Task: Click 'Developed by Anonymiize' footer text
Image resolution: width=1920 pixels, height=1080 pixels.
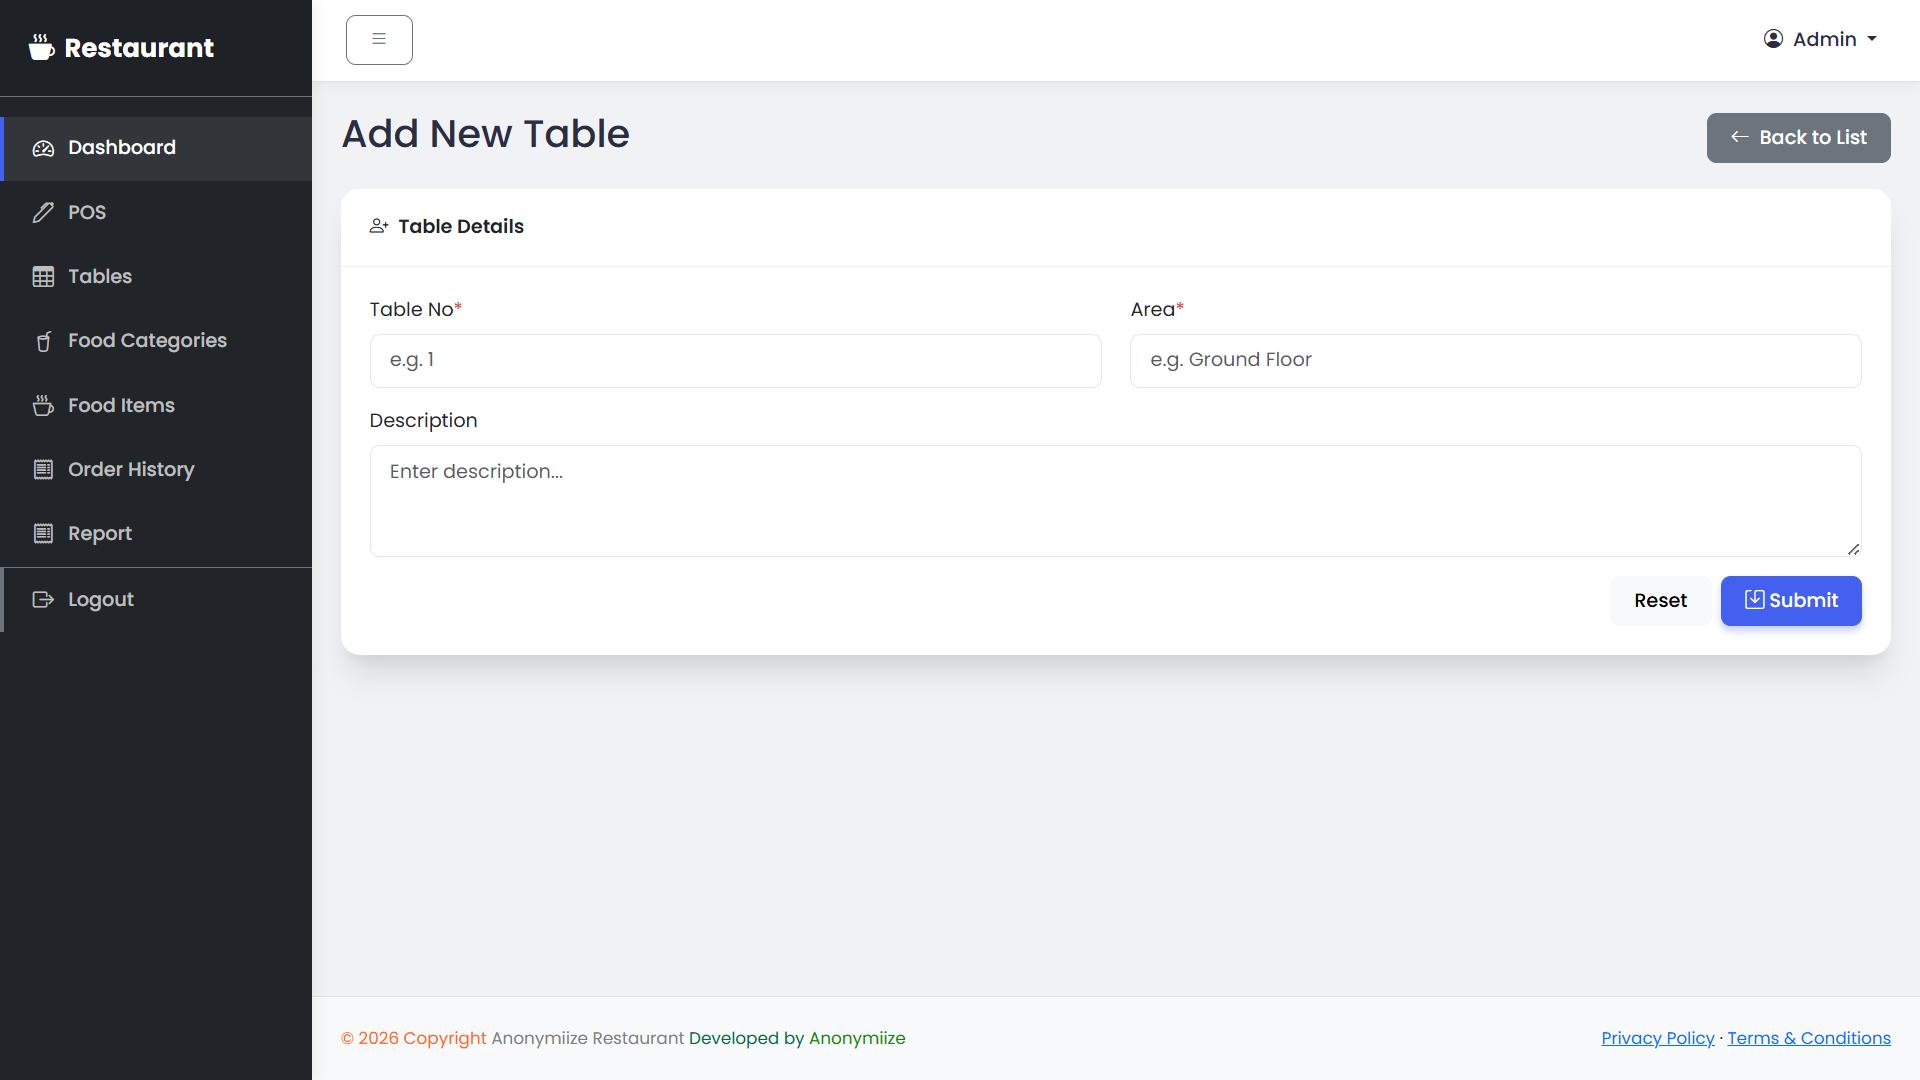Action: (x=797, y=1038)
